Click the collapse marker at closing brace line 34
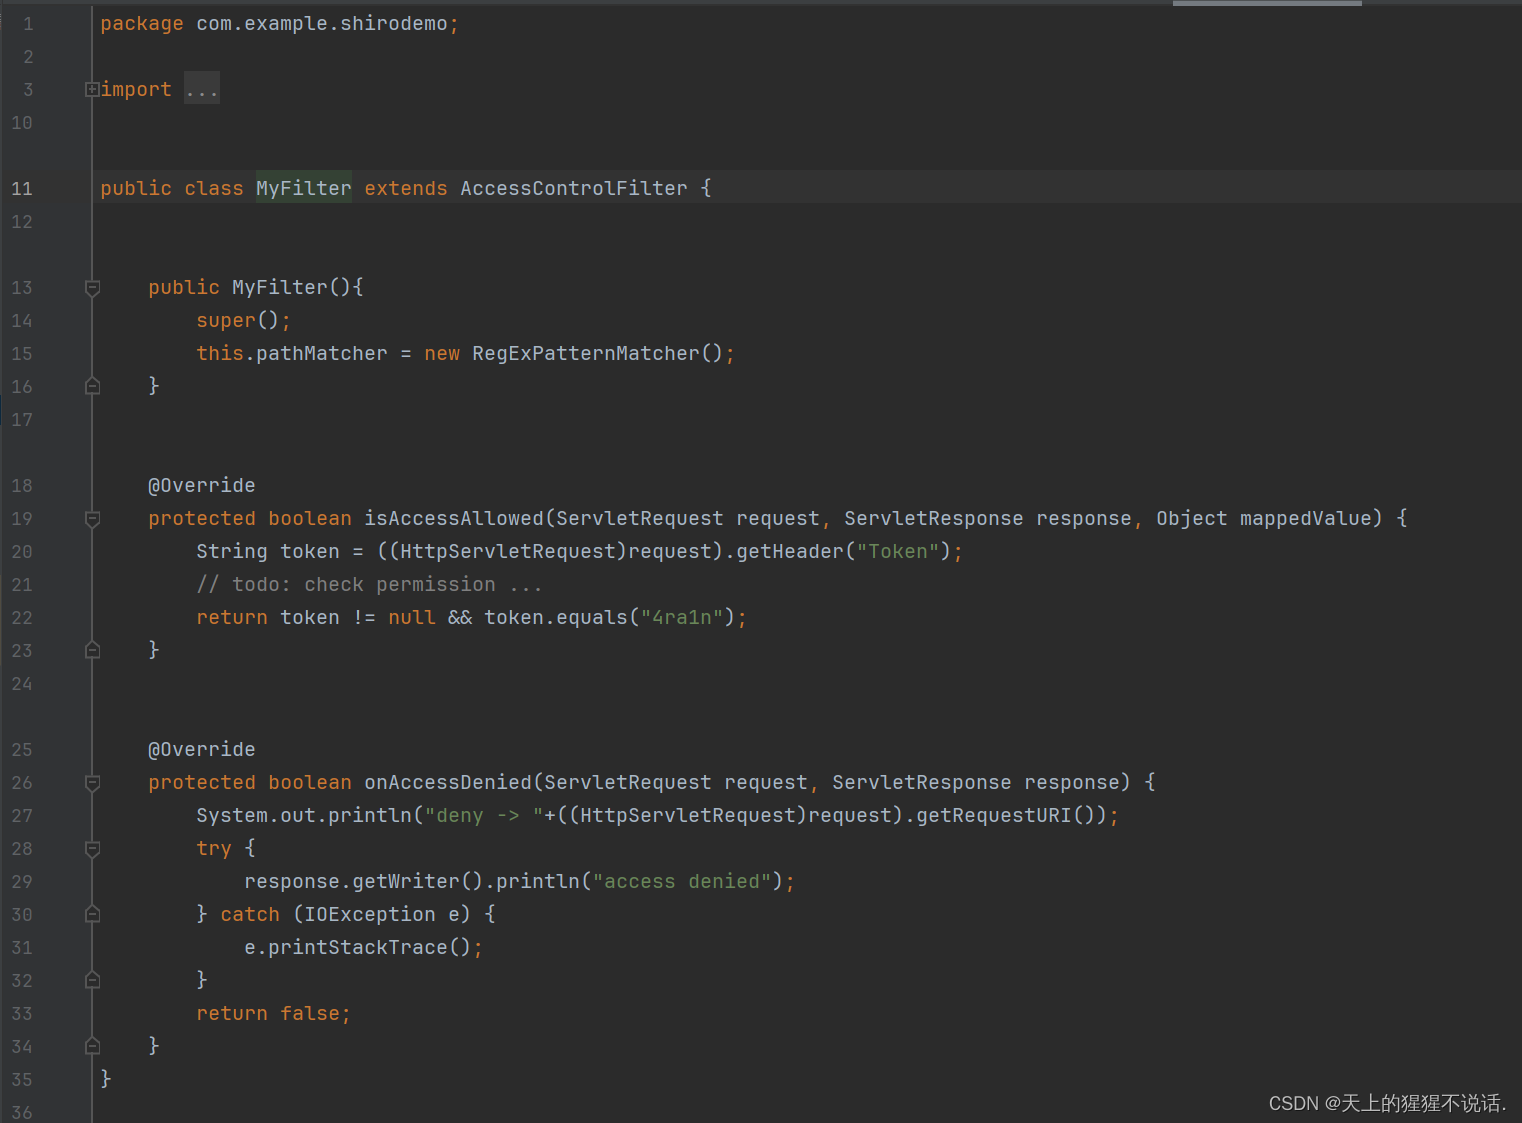The image size is (1522, 1123). [91, 1045]
